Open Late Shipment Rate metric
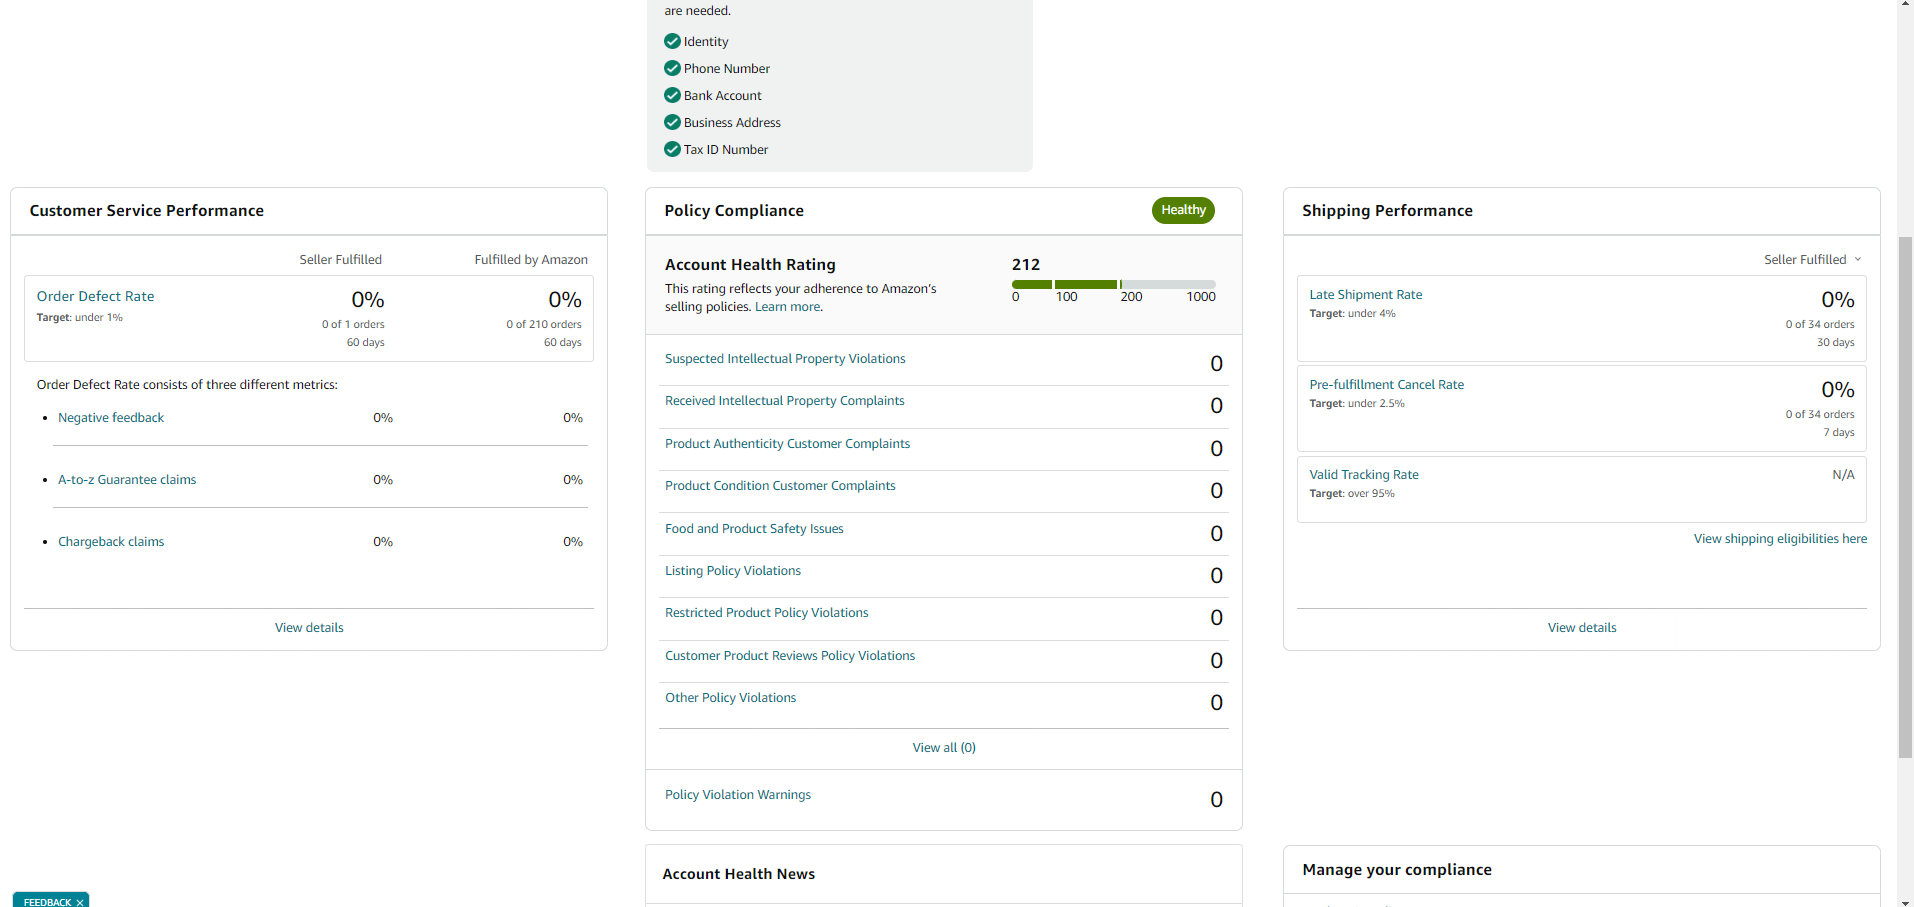Screen dimensions: 1914x907 pos(1366,294)
